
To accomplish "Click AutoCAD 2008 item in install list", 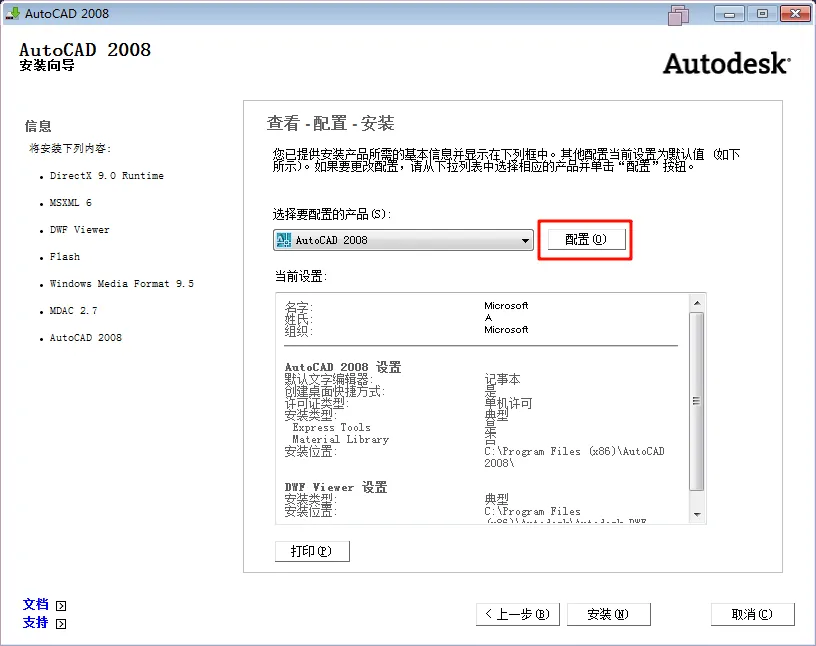I will [x=86, y=338].
